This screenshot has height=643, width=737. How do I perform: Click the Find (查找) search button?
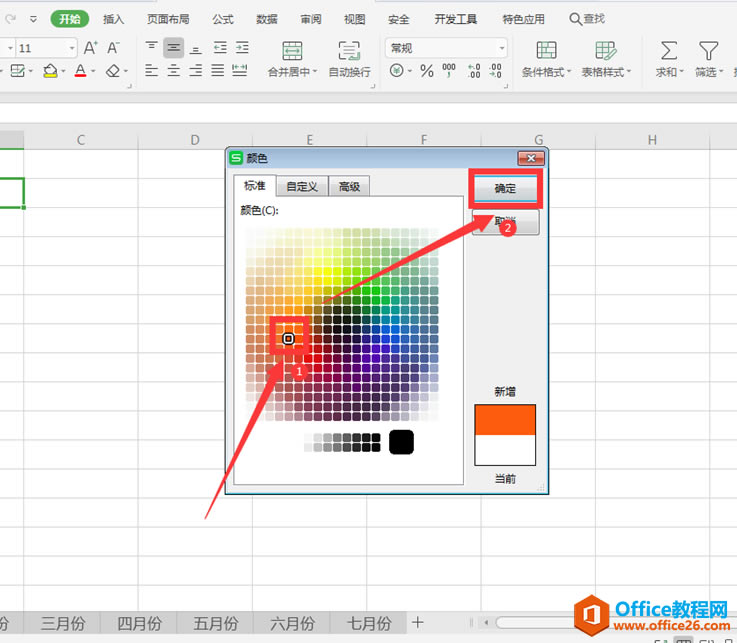coord(587,19)
